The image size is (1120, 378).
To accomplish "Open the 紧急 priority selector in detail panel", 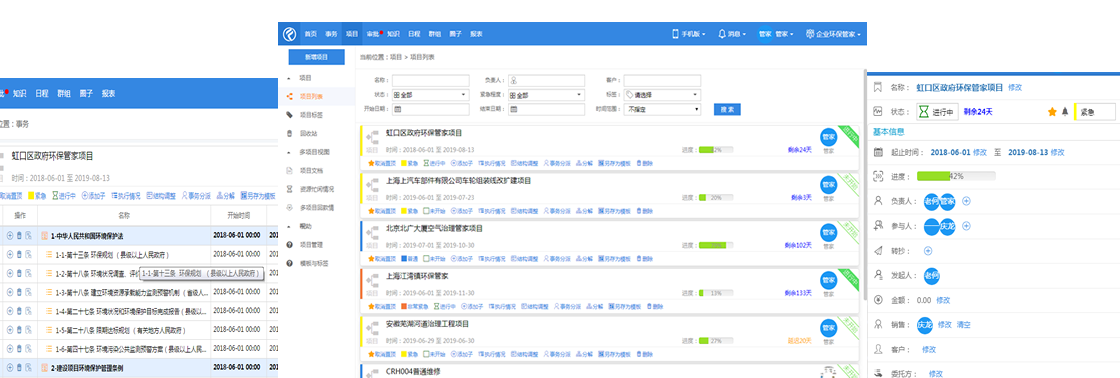I will coord(1095,111).
